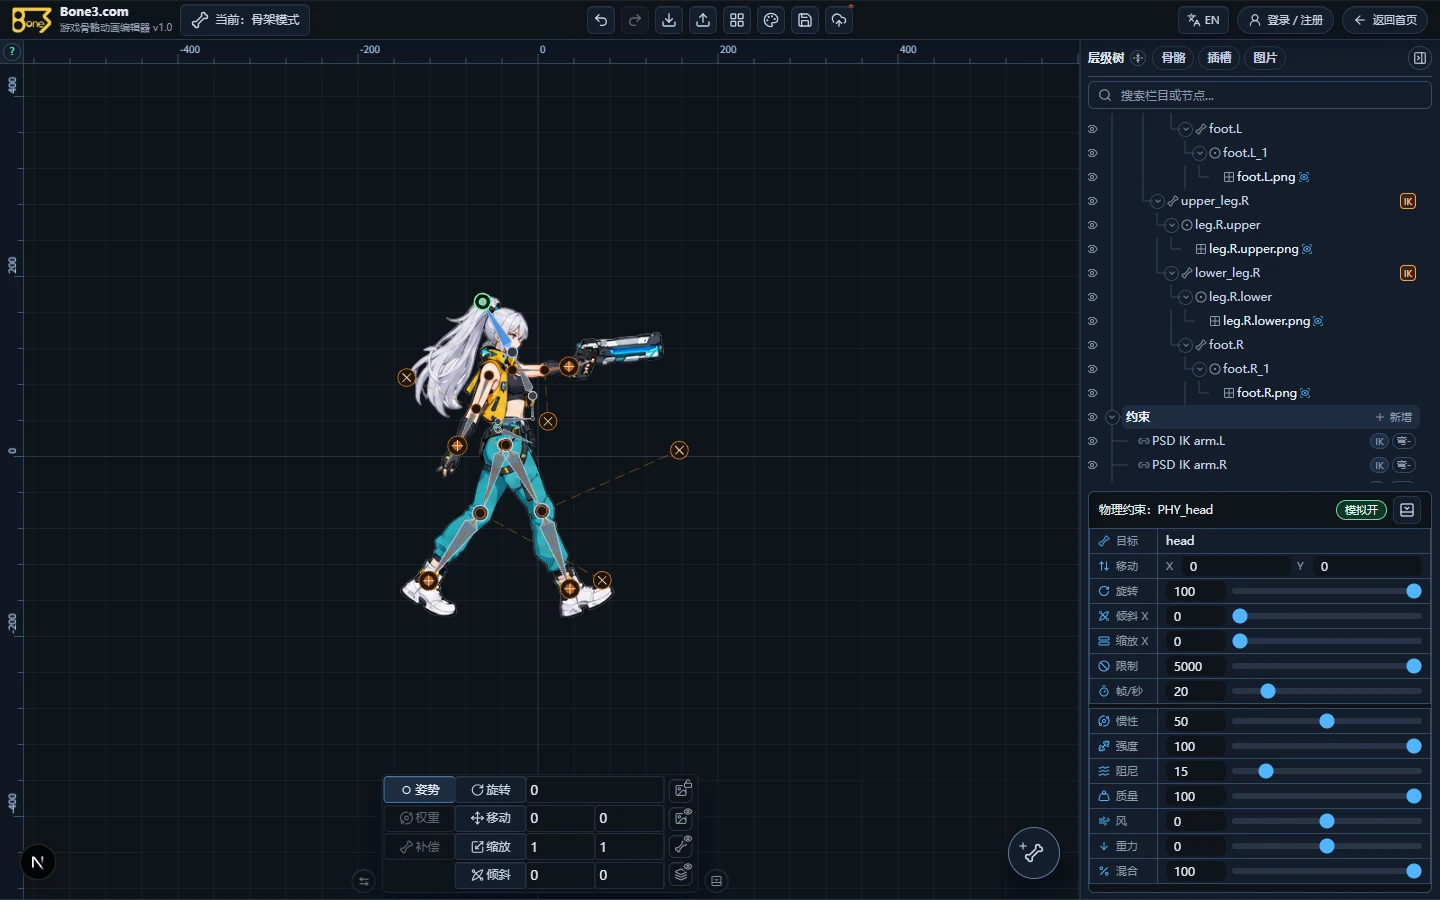Click the upload/export icon in top toolbar
Image resolution: width=1440 pixels, height=900 pixels.
tap(703, 20)
